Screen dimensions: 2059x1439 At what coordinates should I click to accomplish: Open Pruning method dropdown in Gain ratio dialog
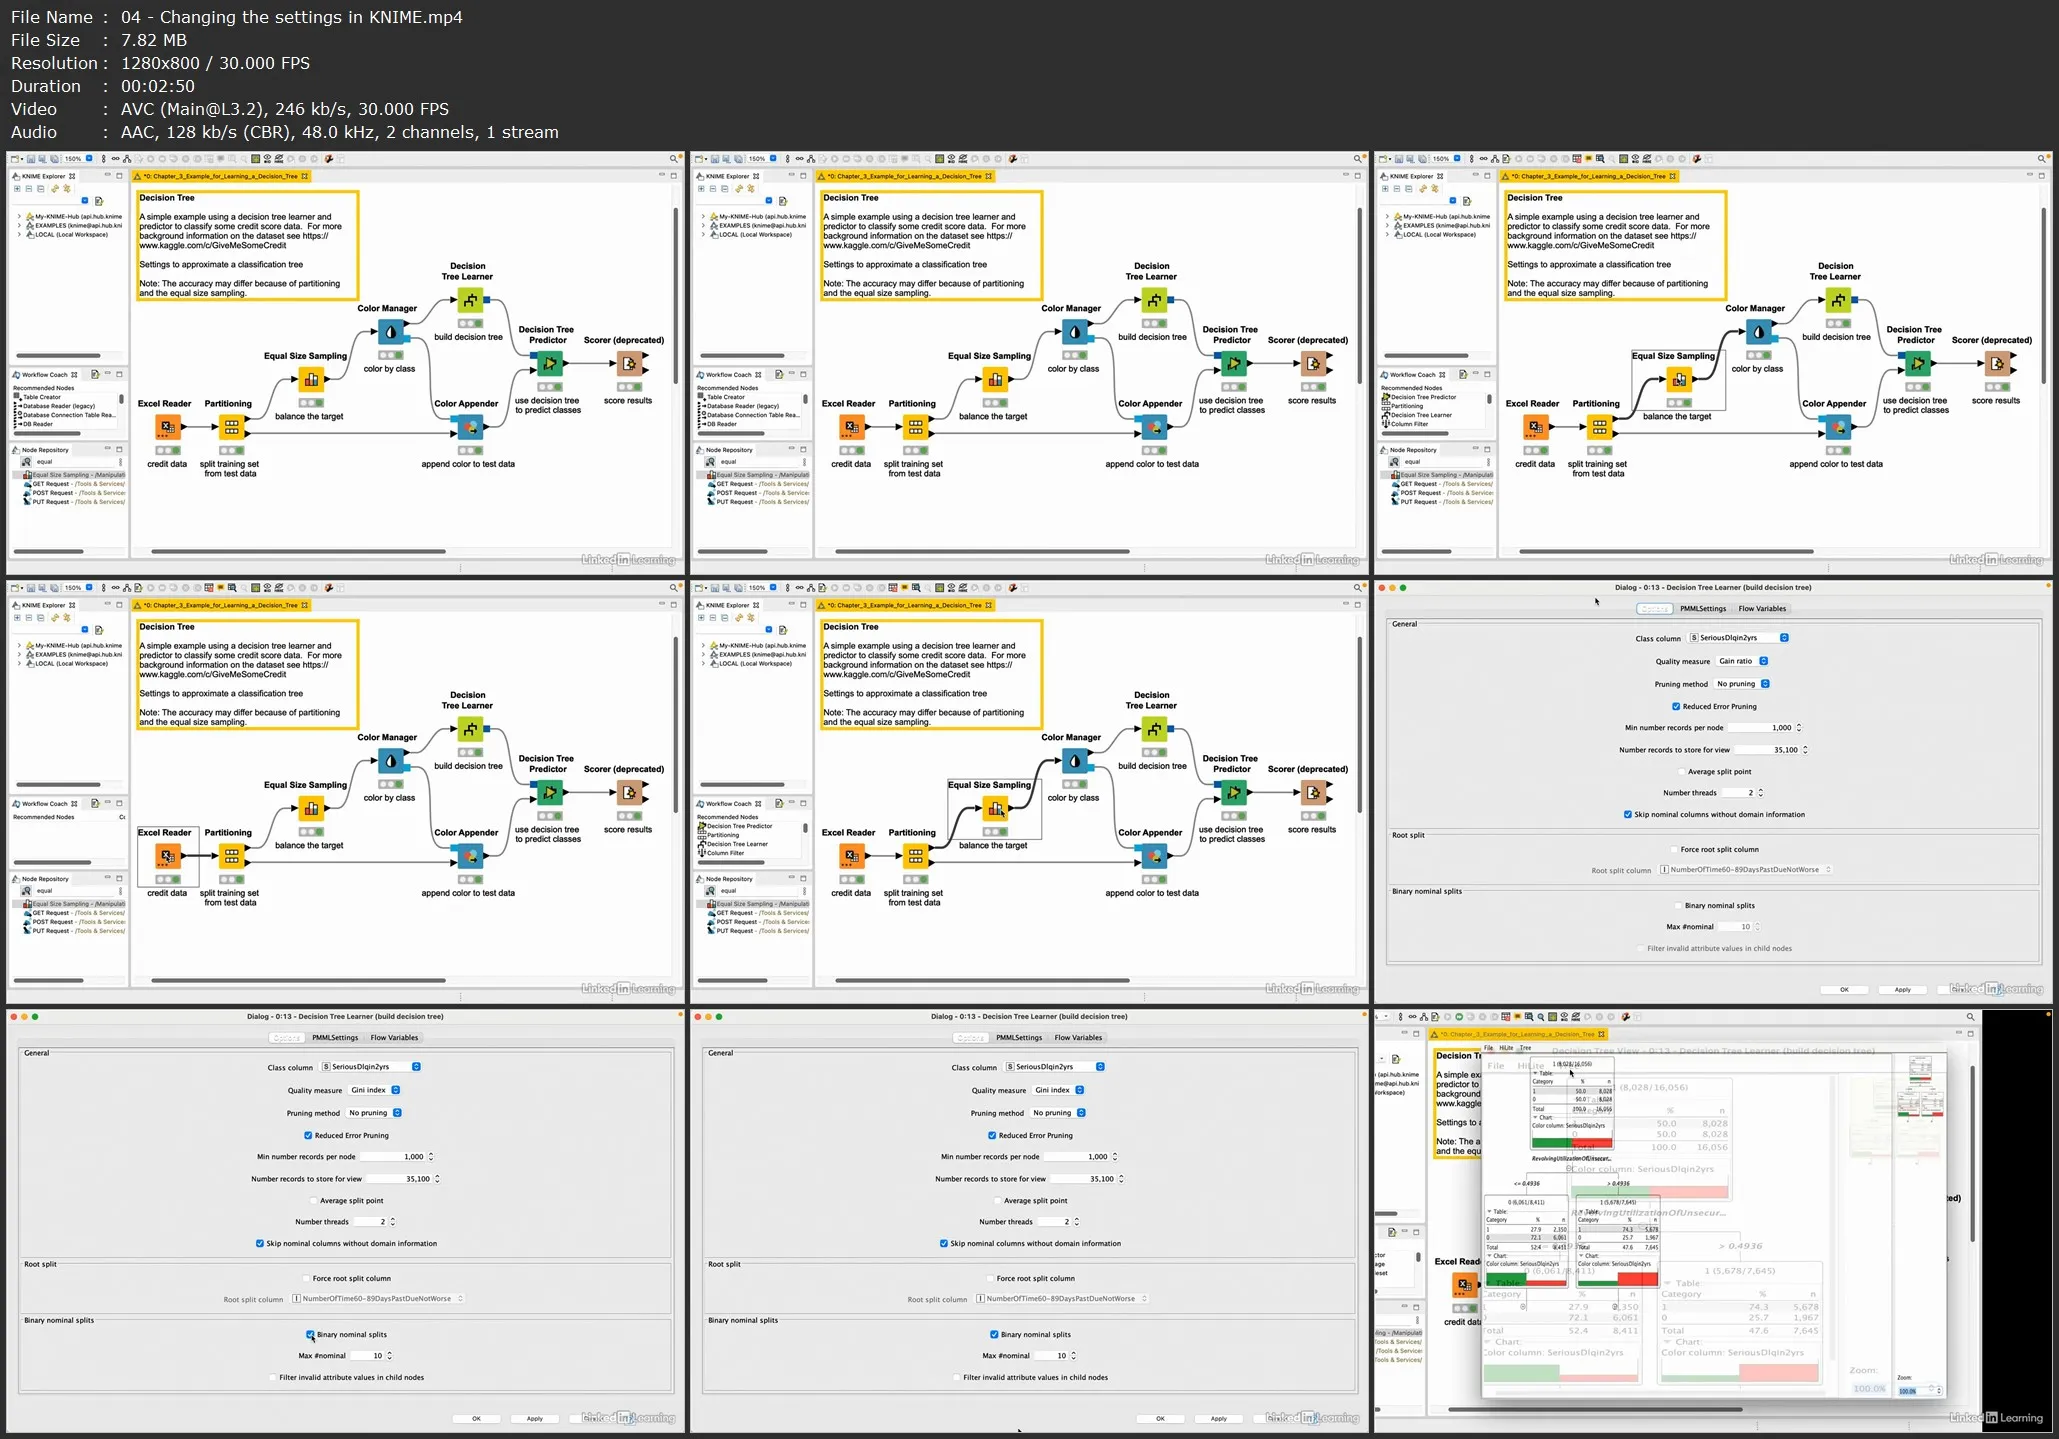[1742, 684]
